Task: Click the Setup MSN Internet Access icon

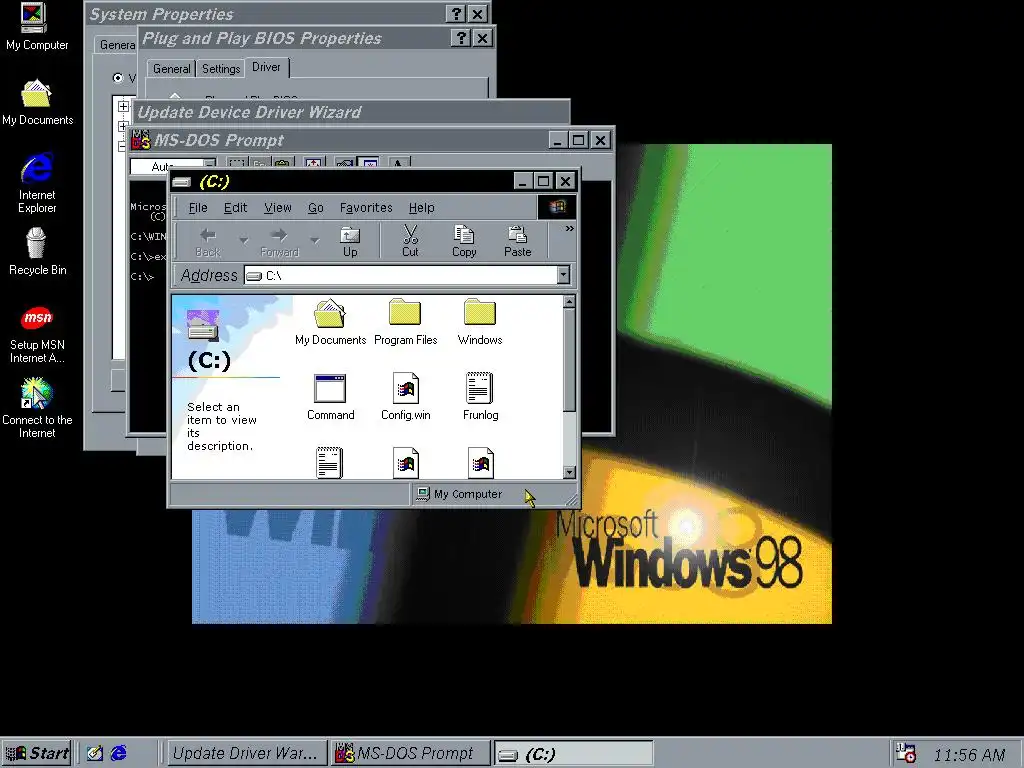Action: tap(37, 333)
